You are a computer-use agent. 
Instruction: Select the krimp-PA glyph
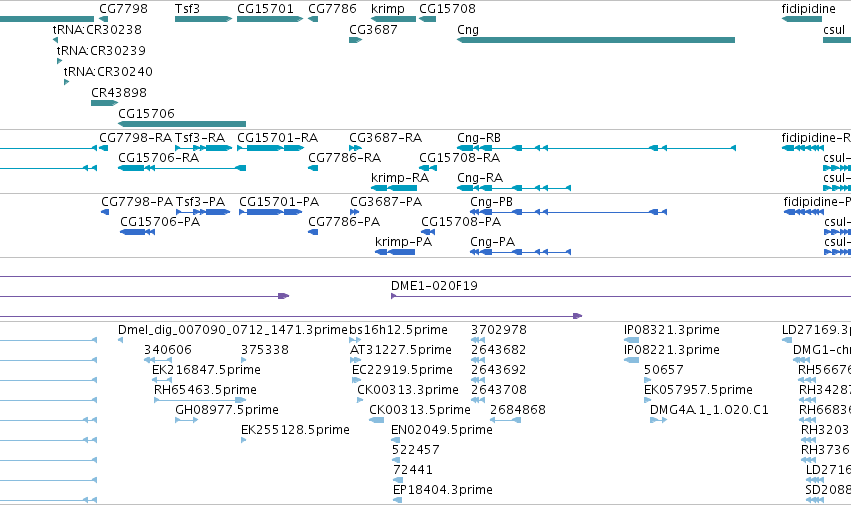click(x=395, y=252)
